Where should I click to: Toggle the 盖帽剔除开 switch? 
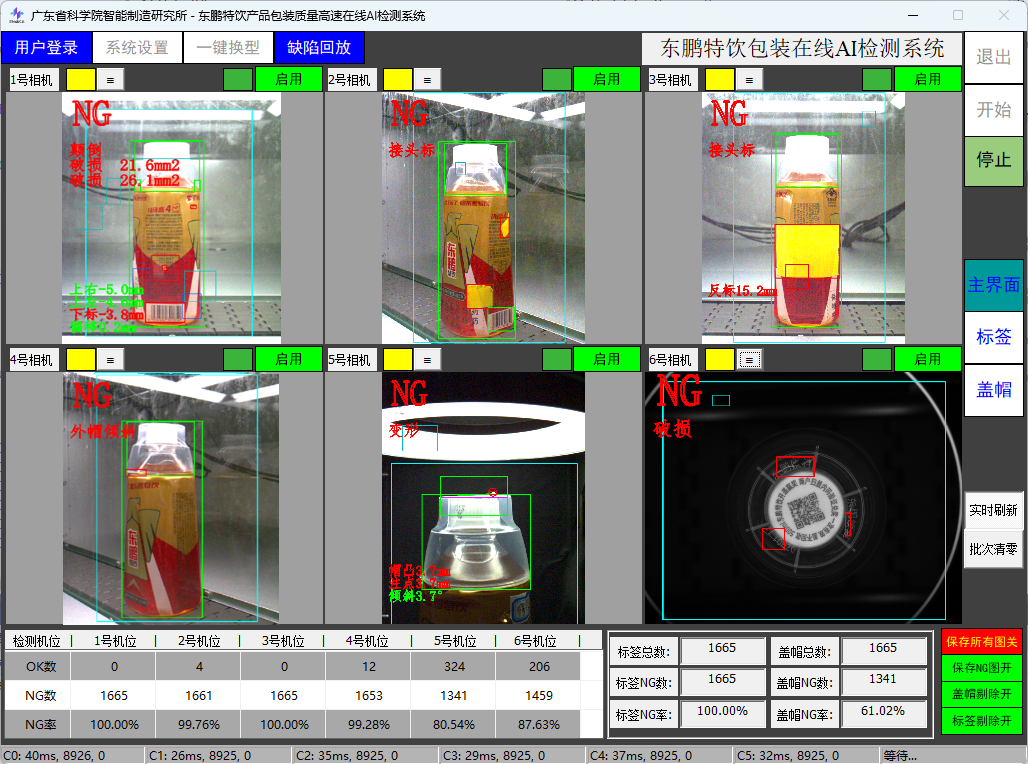pos(981,694)
